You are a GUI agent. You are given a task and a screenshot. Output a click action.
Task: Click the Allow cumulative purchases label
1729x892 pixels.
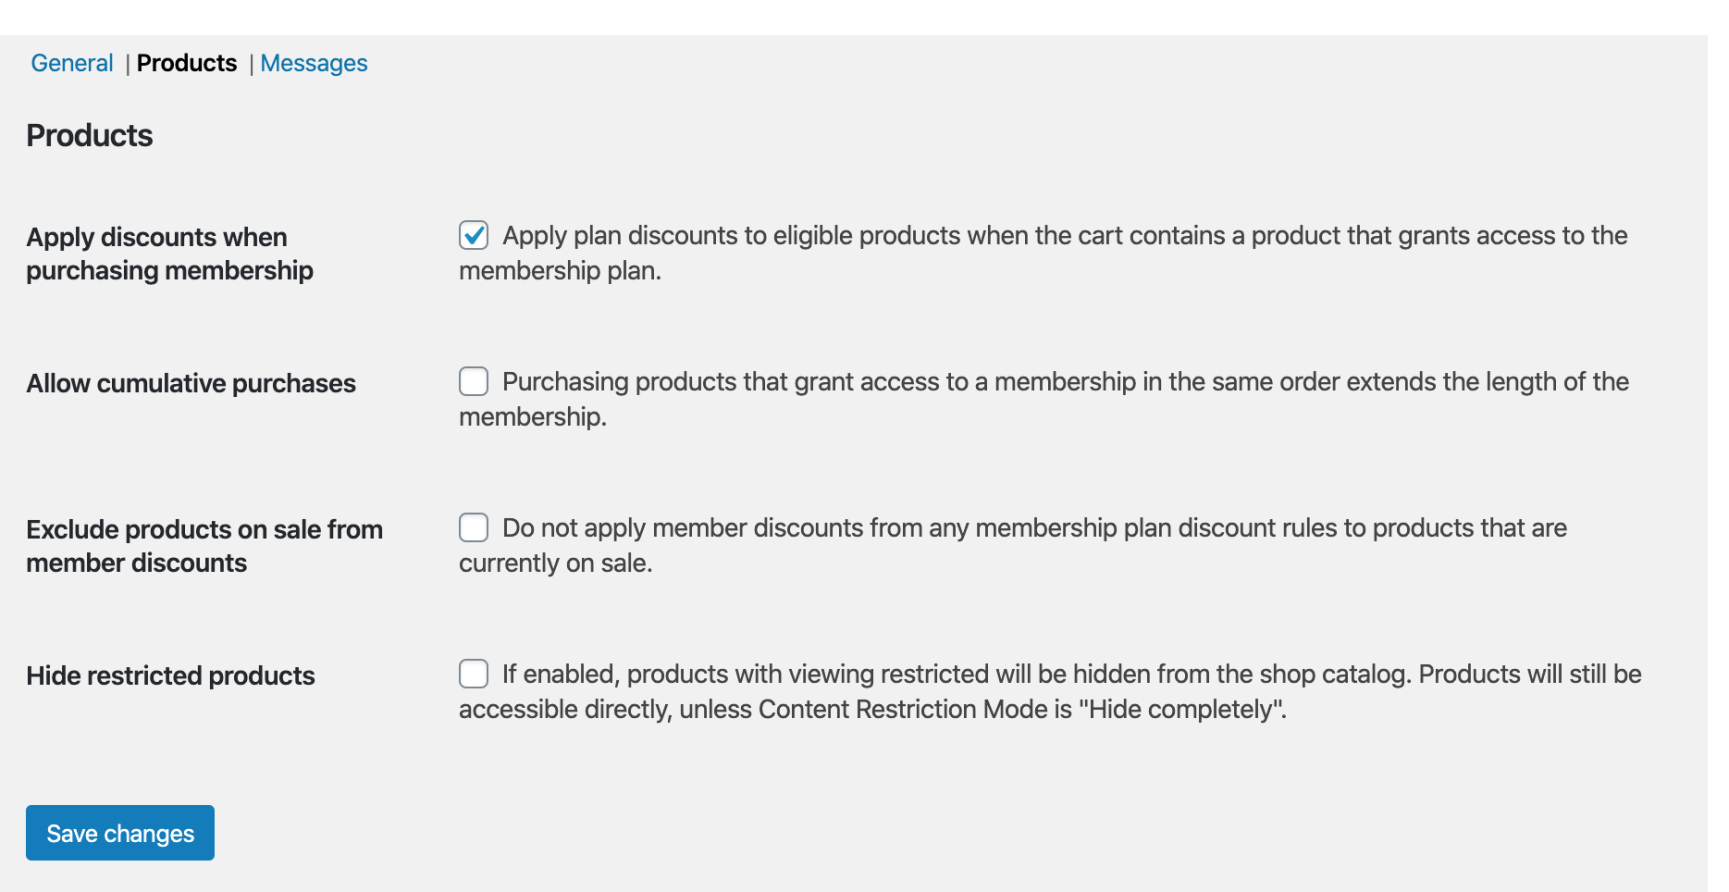point(192,383)
